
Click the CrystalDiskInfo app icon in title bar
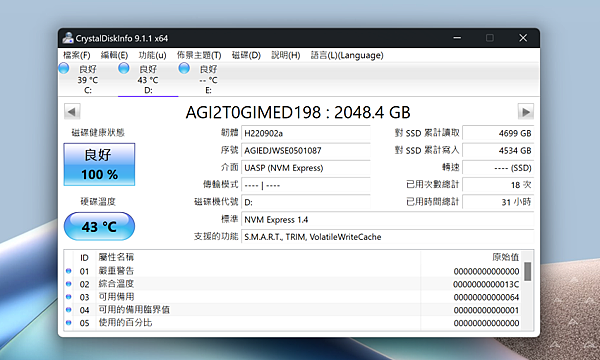[x=68, y=38]
